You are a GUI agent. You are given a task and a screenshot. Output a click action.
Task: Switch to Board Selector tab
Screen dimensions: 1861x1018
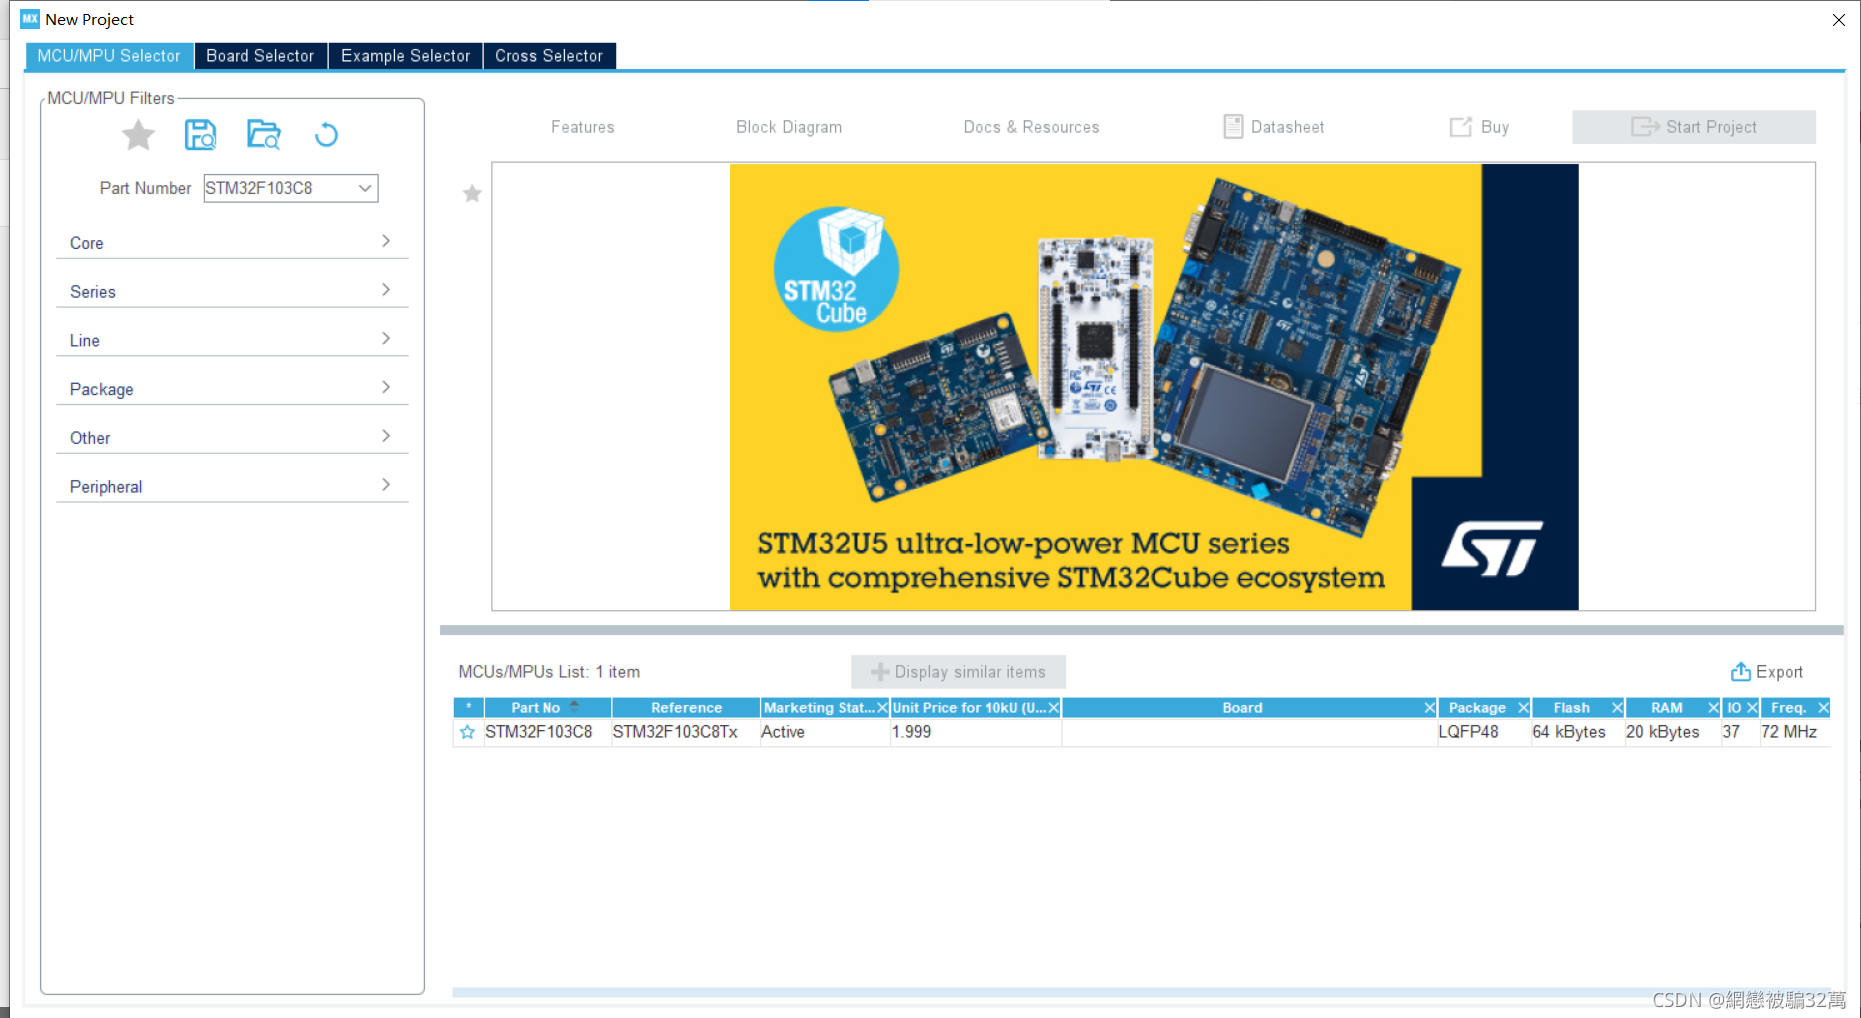click(260, 56)
